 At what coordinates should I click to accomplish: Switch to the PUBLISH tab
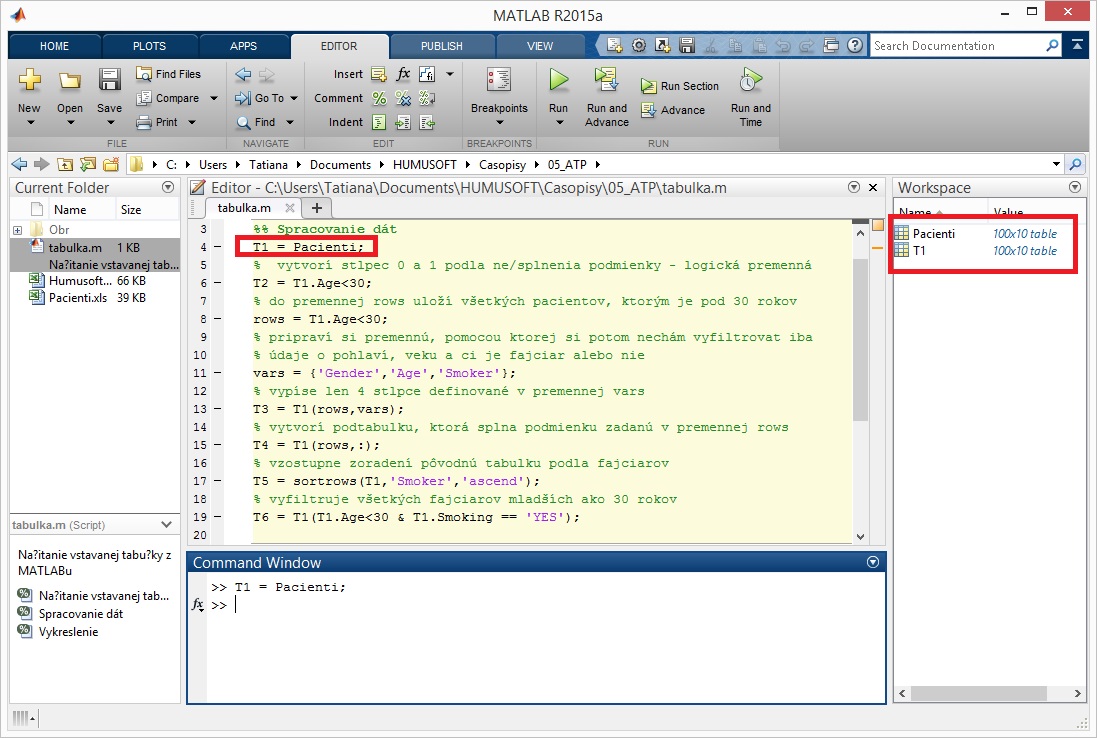(441, 46)
